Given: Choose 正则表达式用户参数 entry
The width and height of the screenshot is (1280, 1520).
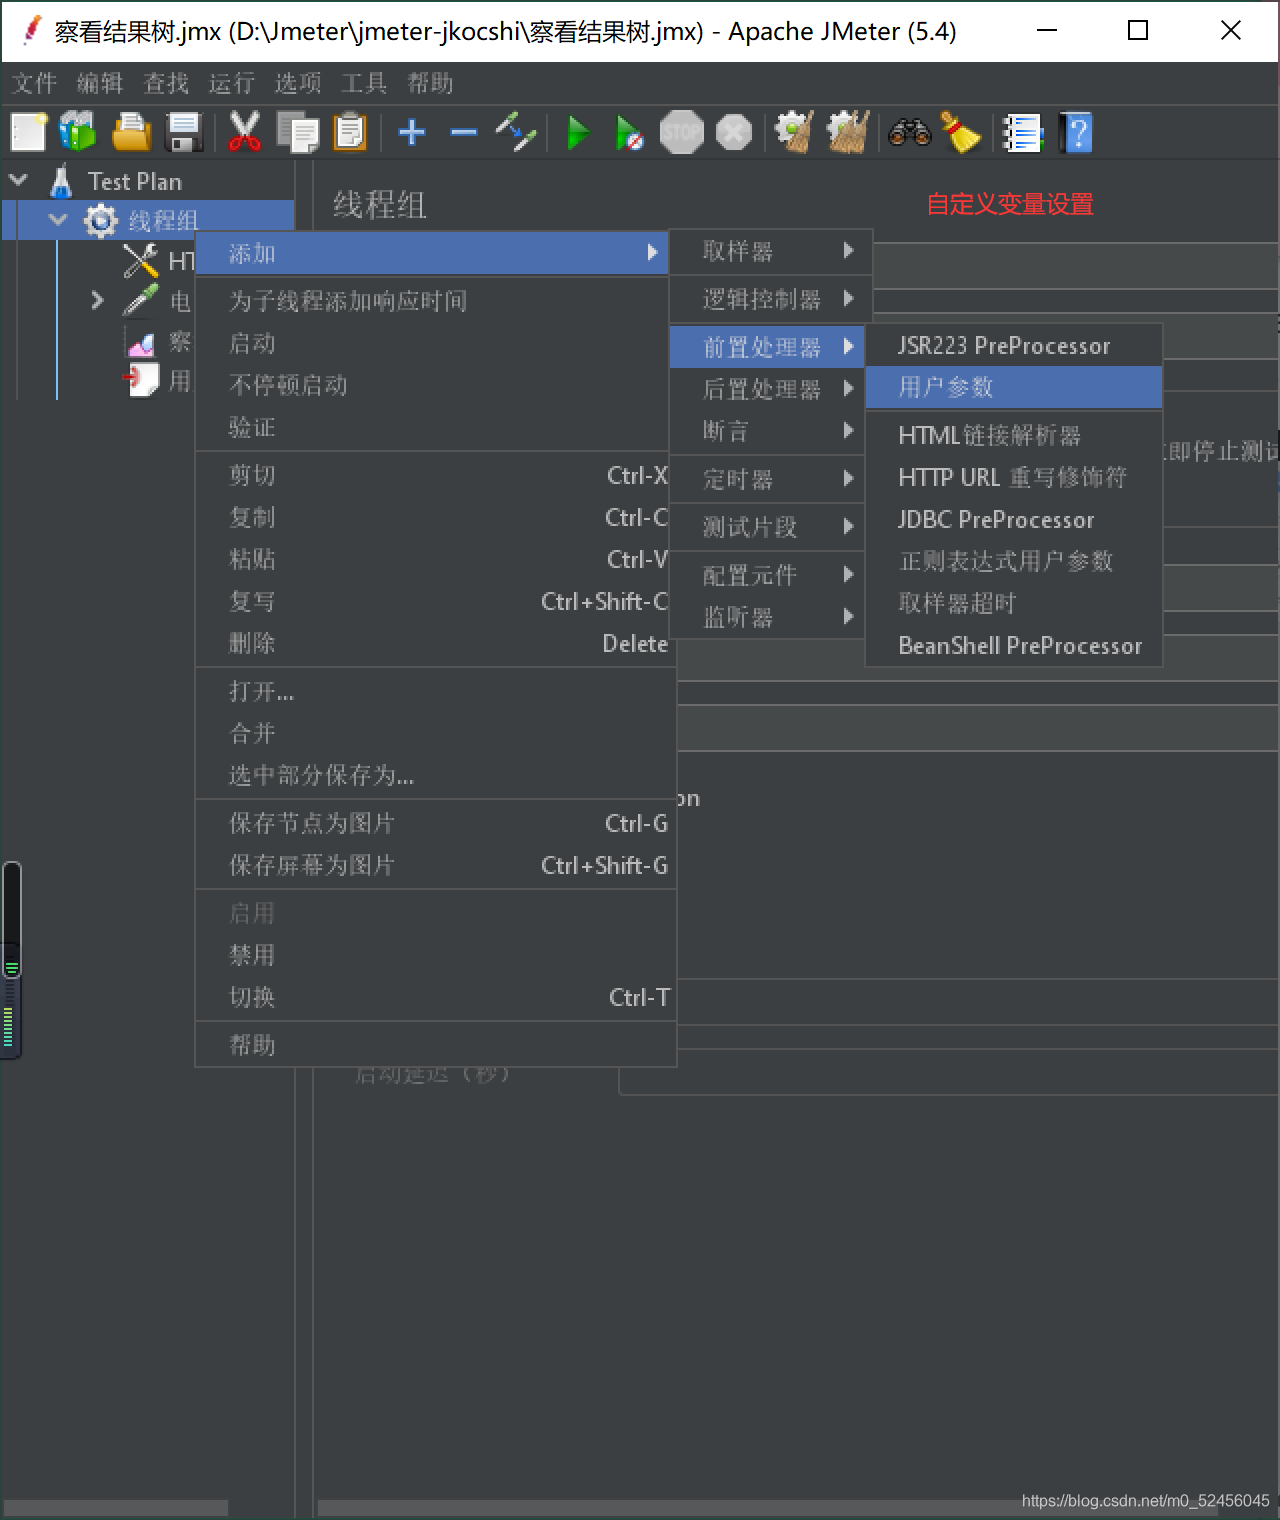Looking at the screenshot, I should (1014, 561).
